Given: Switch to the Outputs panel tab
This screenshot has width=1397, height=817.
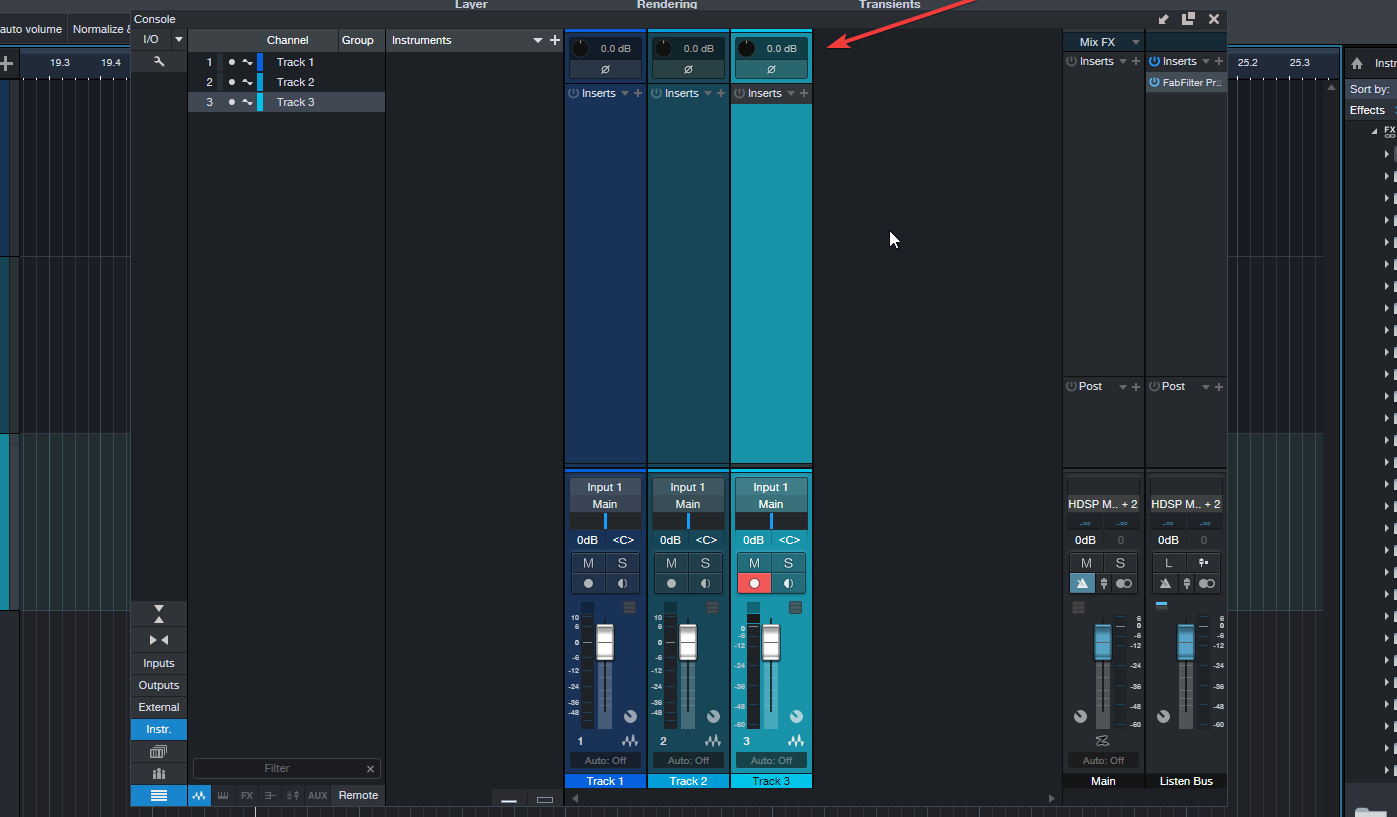Looking at the screenshot, I should click(158, 685).
